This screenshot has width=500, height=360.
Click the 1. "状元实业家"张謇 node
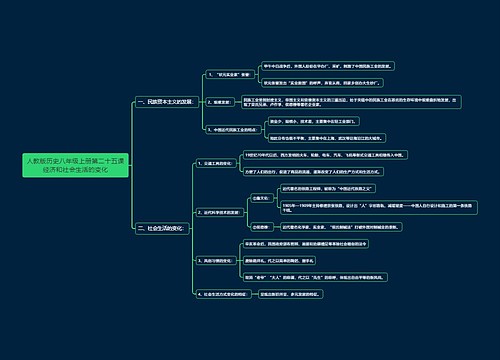click(x=230, y=74)
